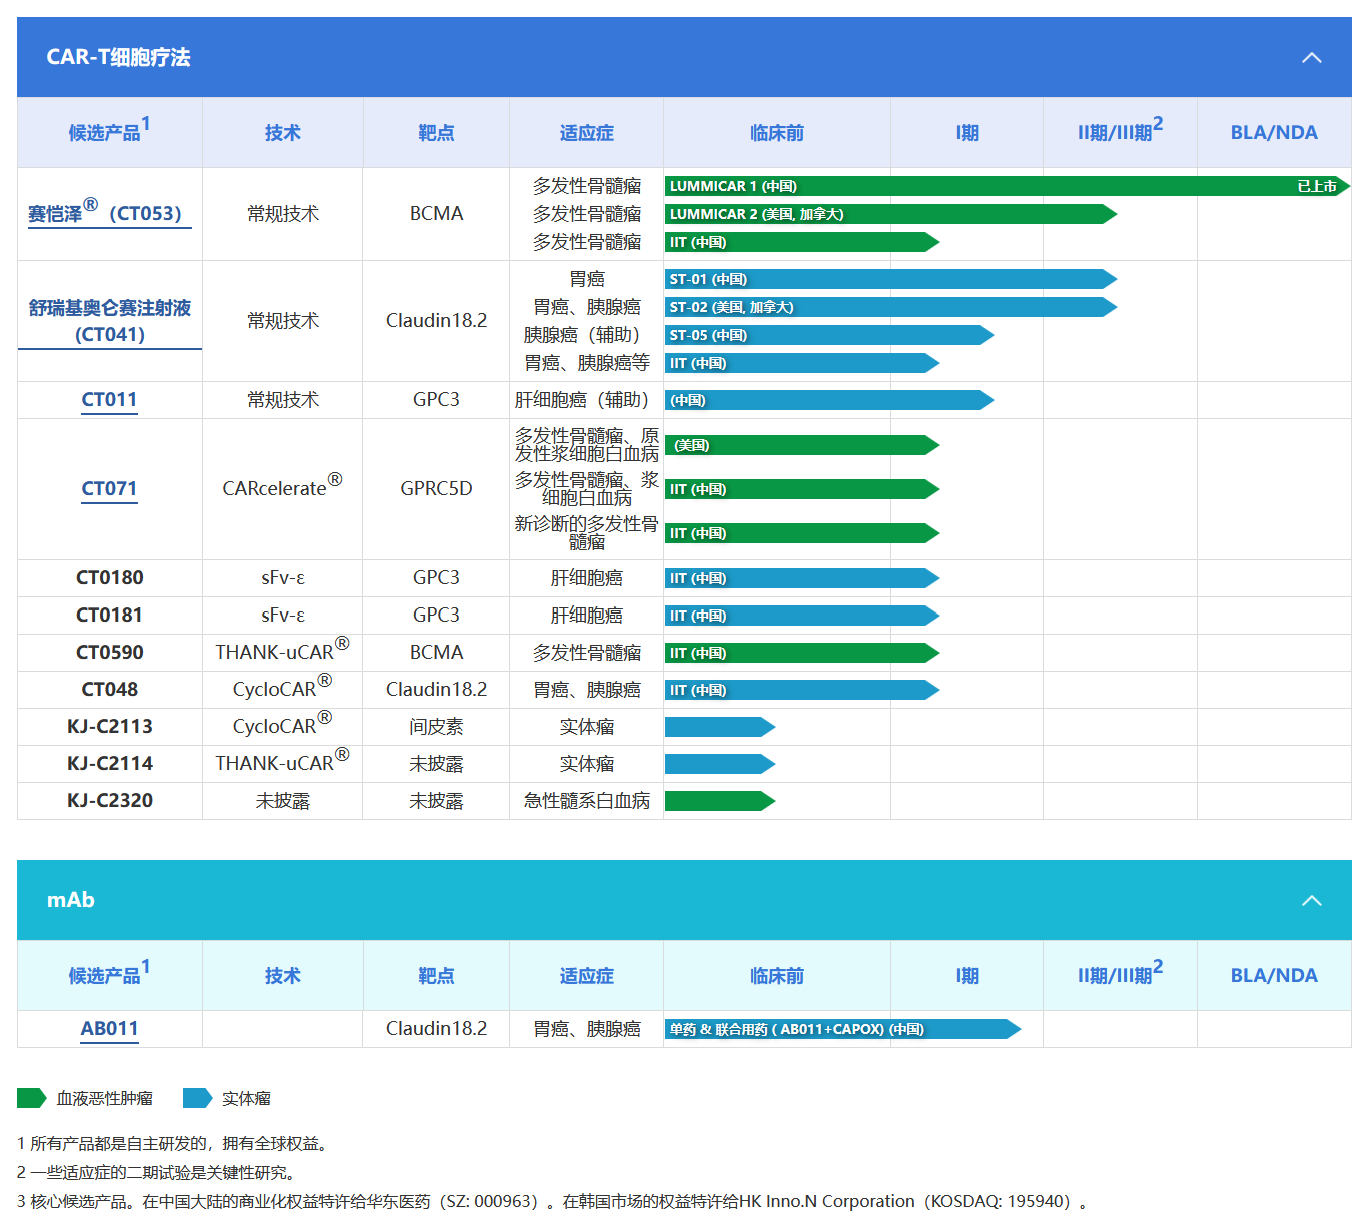Click the CT011 product link
This screenshot has height=1222, width=1364.
click(x=109, y=400)
